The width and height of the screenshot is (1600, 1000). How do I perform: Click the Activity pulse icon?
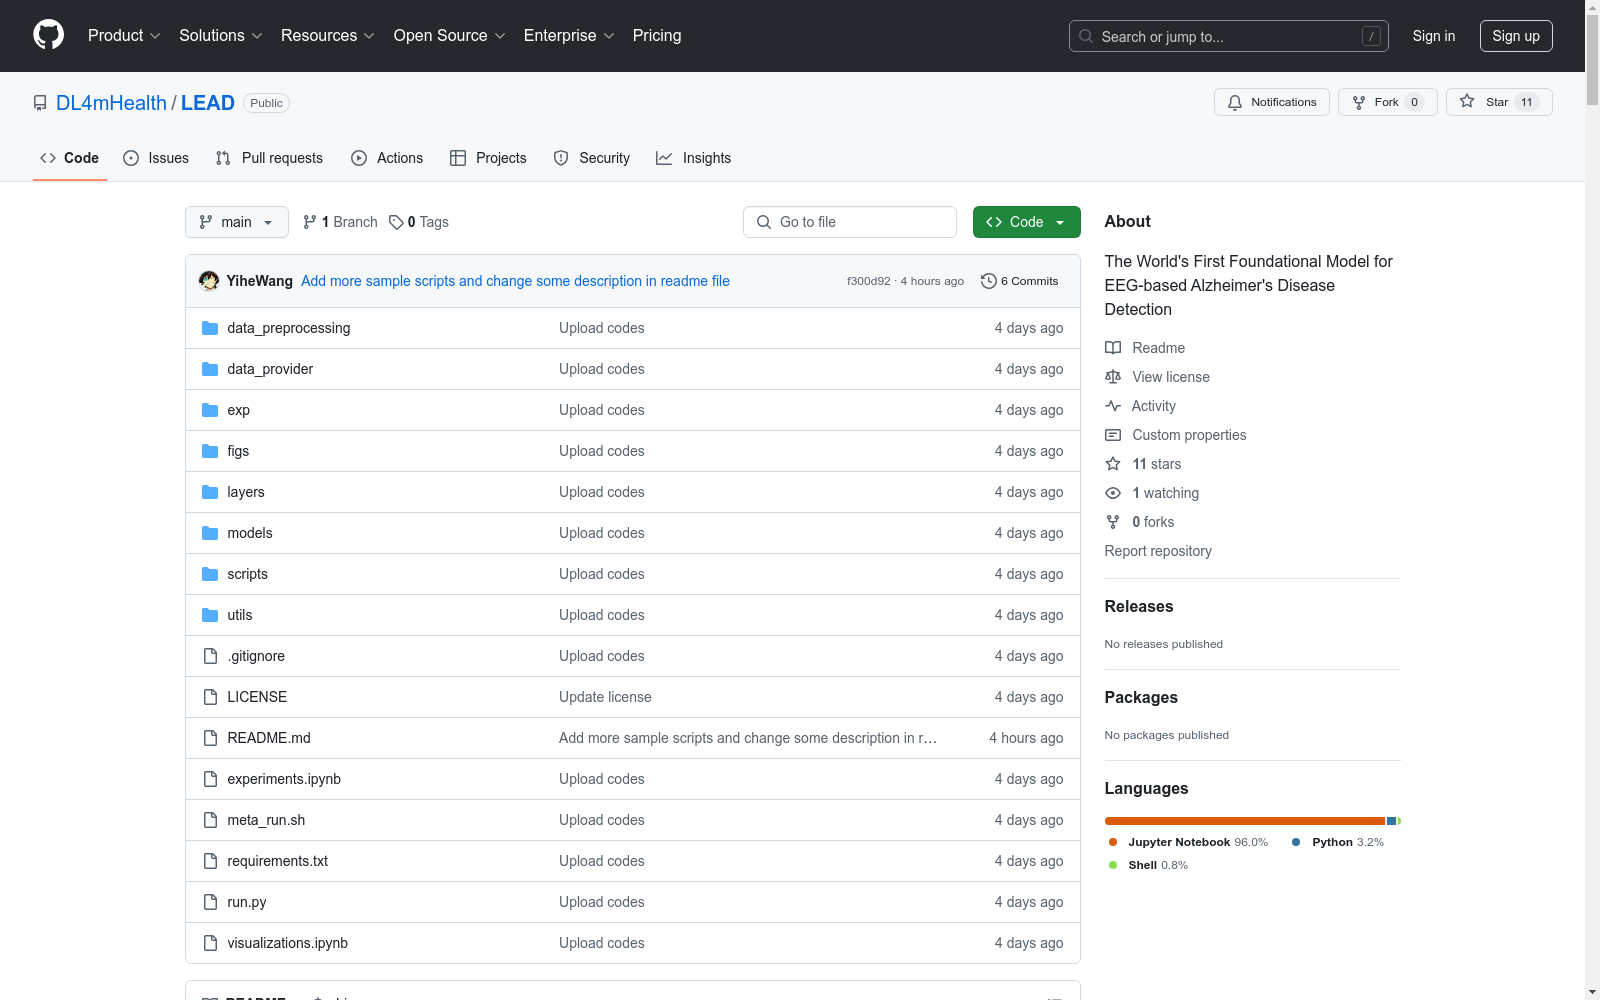(x=1113, y=406)
